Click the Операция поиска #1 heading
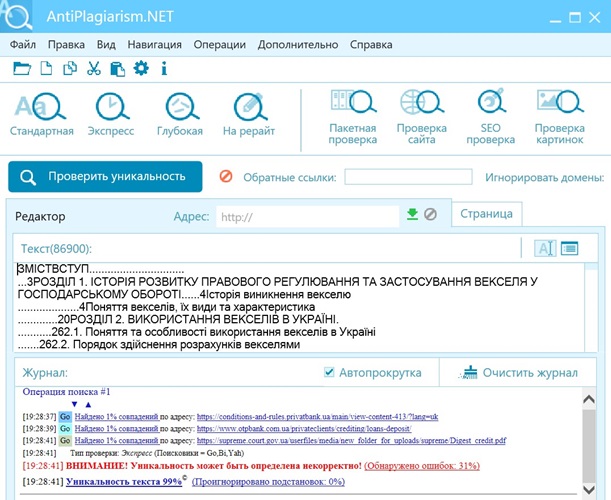 pos(66,392)
